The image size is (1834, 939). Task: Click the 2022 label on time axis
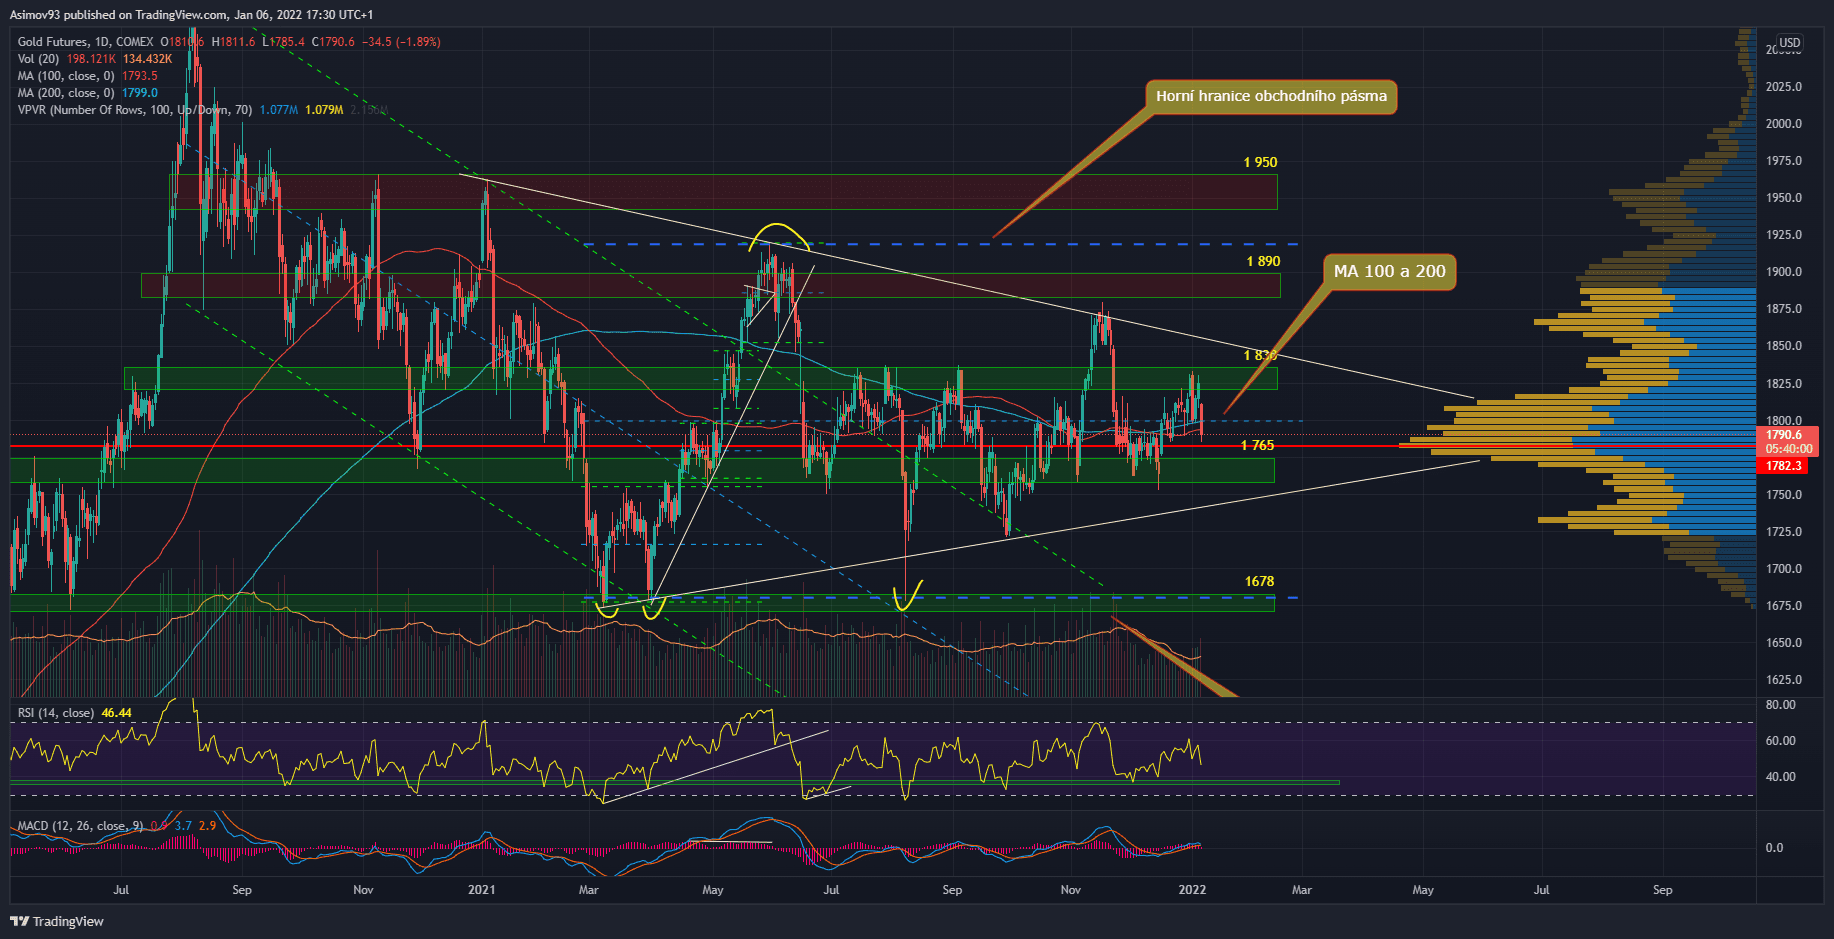point(1192,889)
